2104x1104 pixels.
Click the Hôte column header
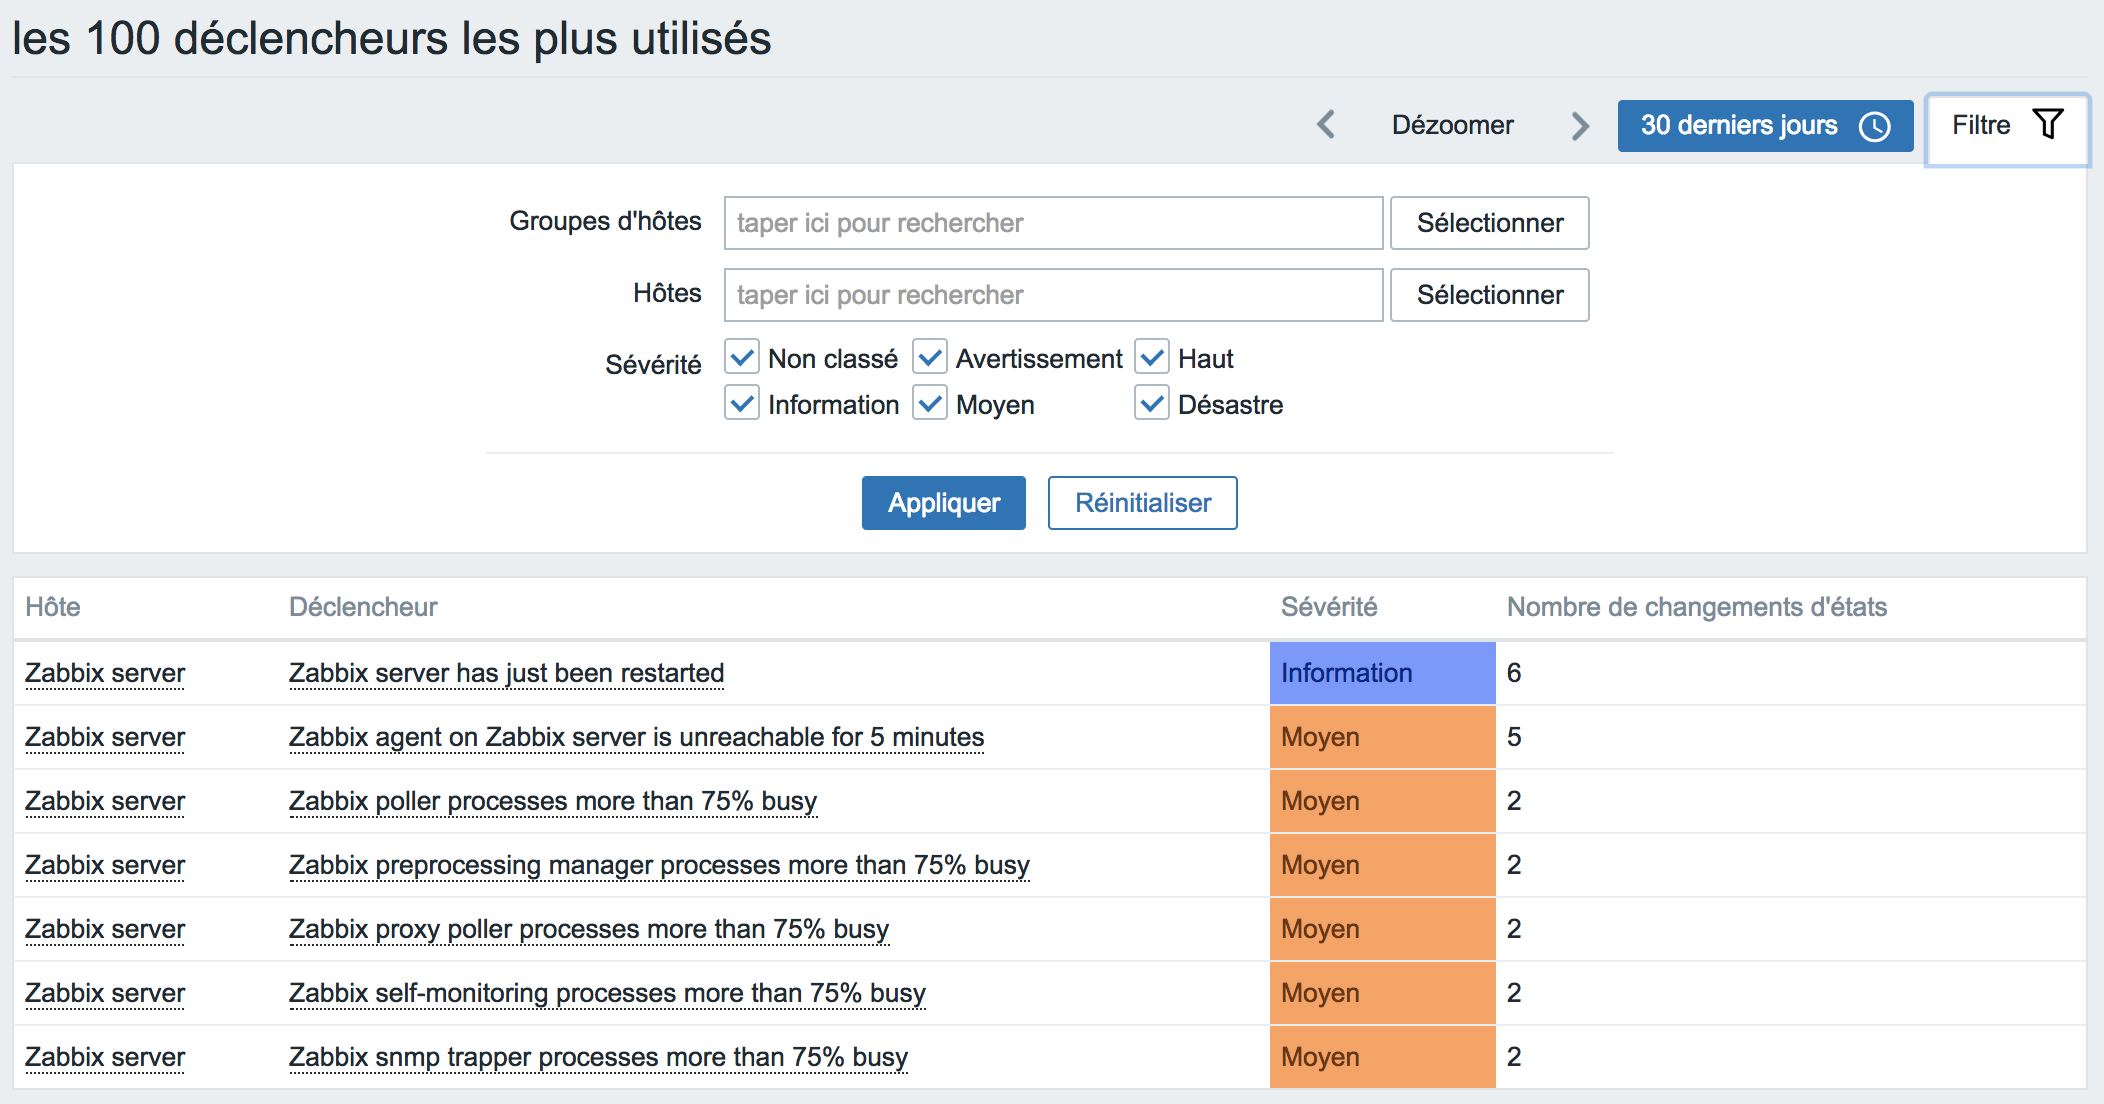[x=53, y=607]
